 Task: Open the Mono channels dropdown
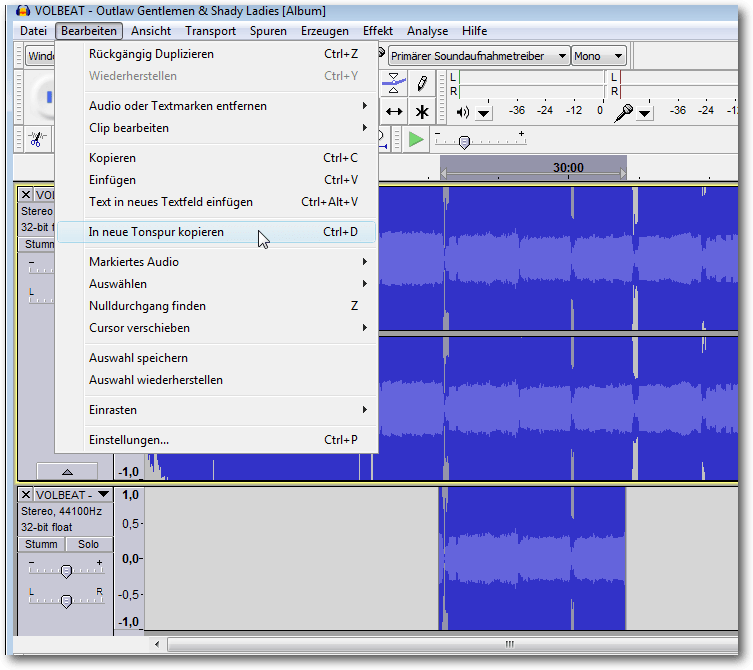(598, 56)
